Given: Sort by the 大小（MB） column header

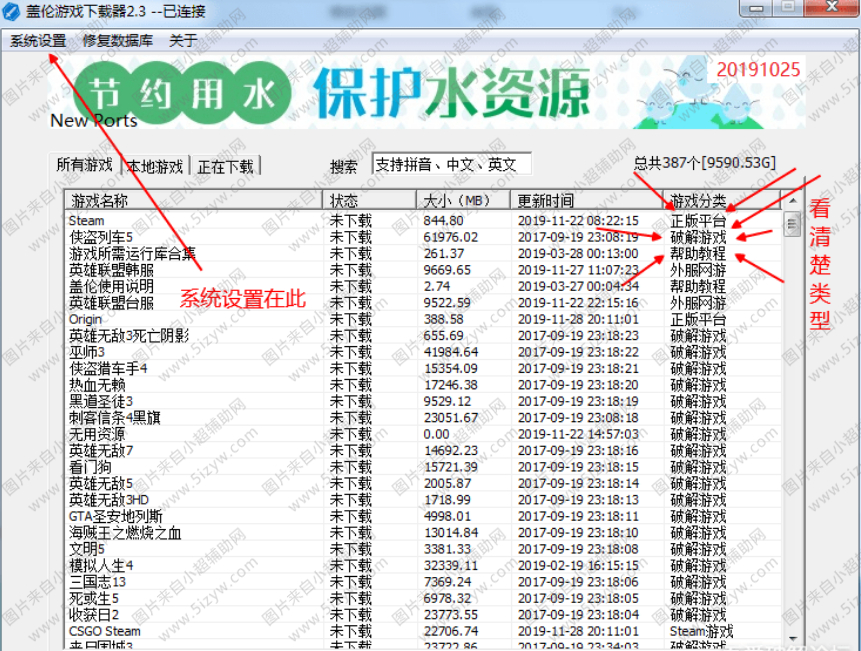Looking at the screenshot, I should point(463,200).
